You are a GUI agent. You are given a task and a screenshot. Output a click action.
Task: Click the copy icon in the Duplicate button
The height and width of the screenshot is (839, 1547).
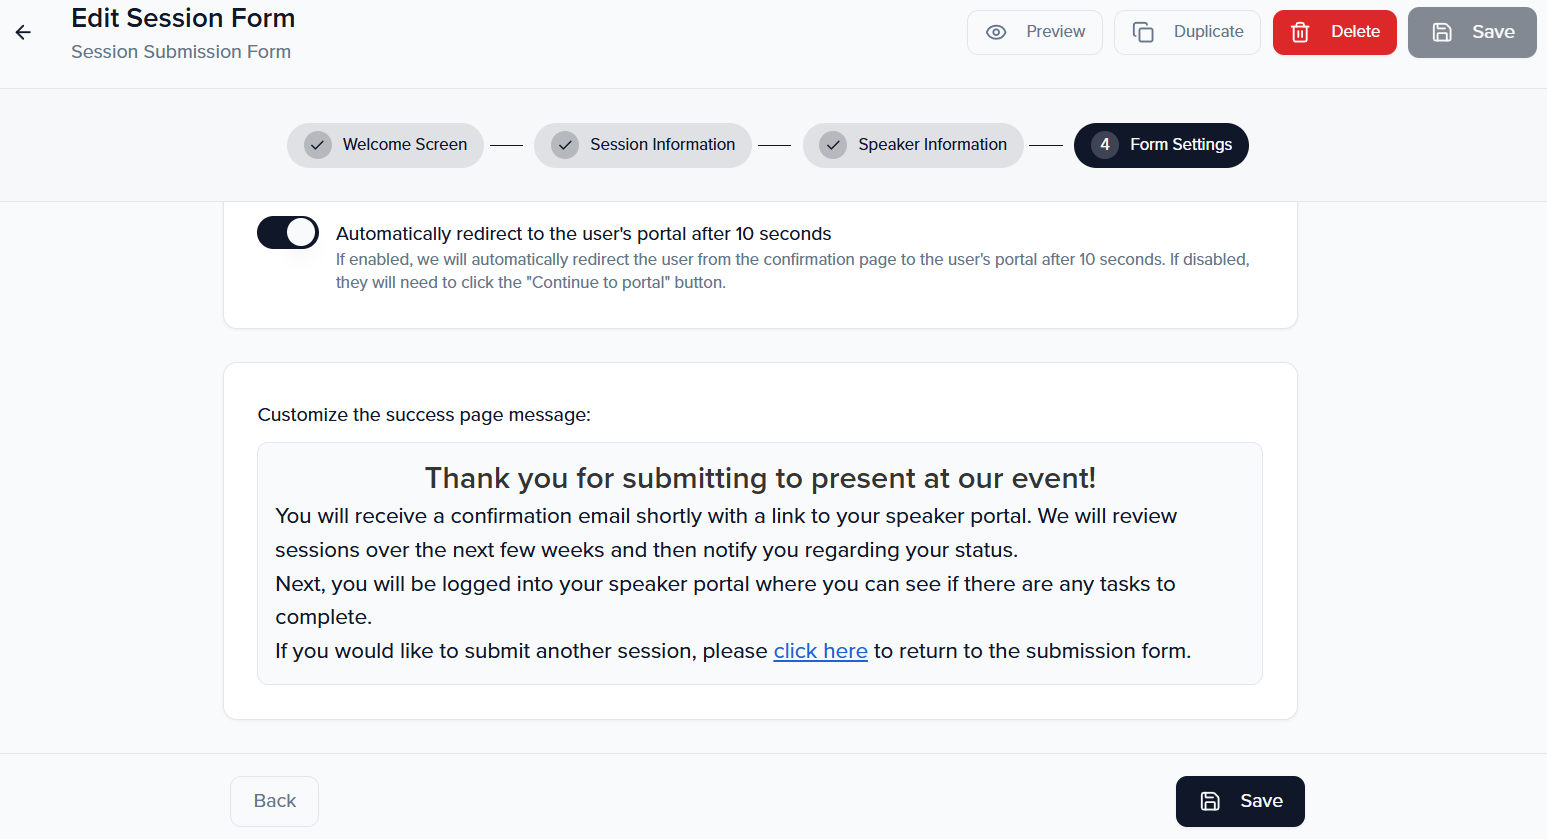(x=1143, y=32)
